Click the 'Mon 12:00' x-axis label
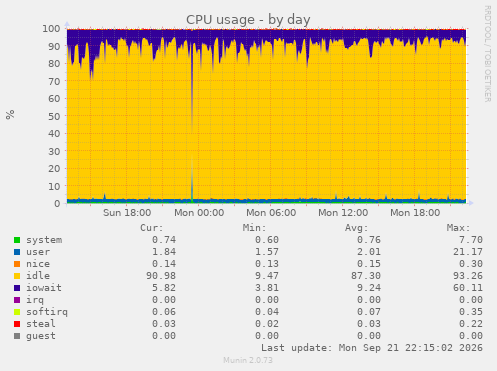Viewport: 497px width, 371px height. coord(343,213)
